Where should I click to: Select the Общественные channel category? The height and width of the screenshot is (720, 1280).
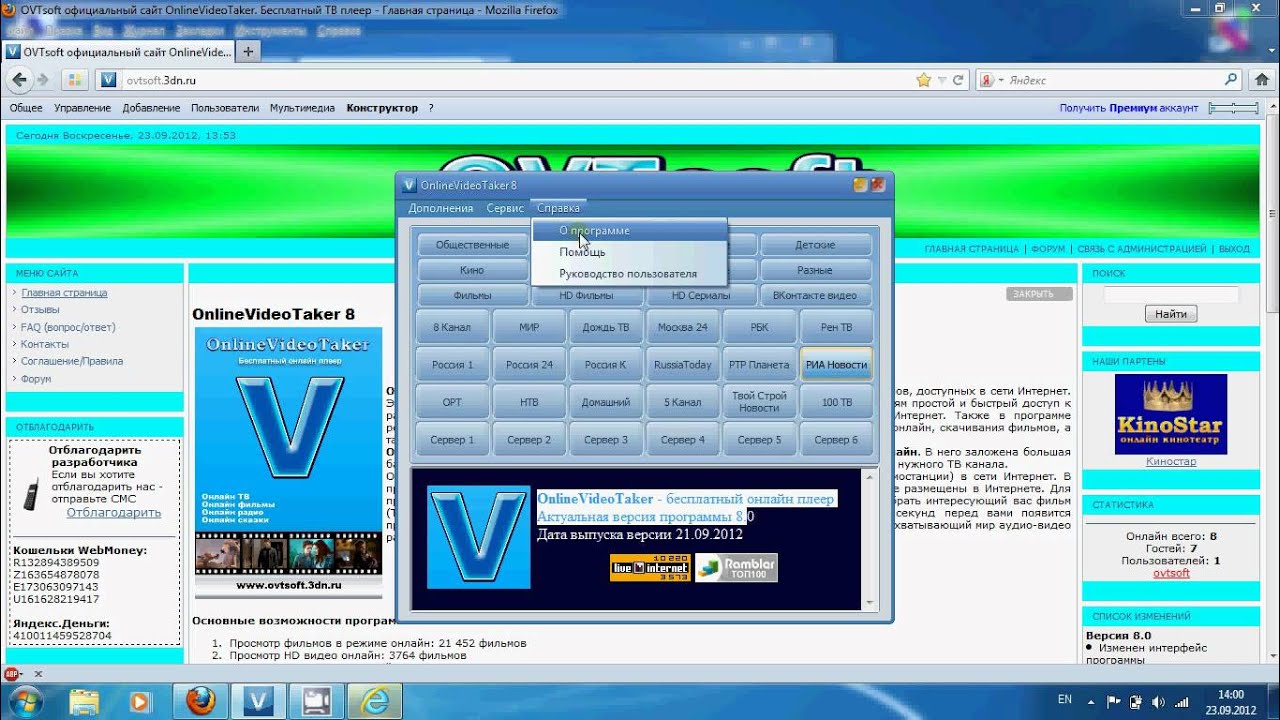[x=472, y=245]
